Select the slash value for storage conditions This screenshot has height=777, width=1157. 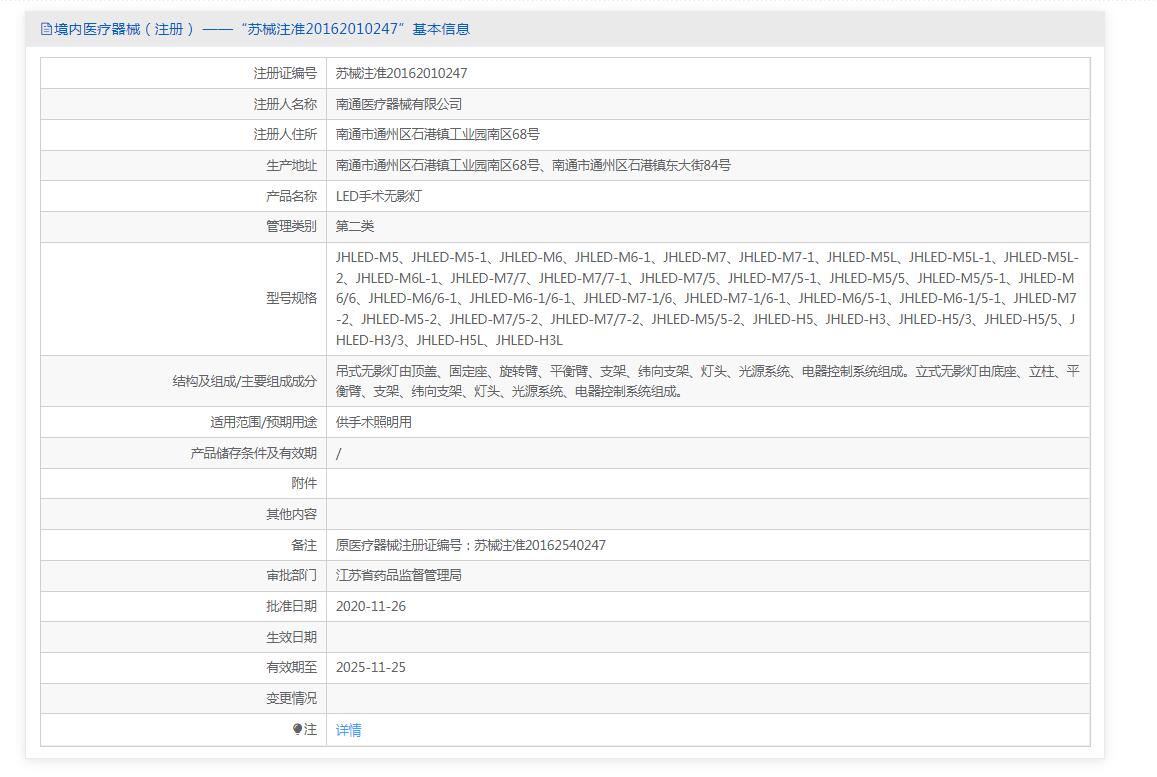339,453
